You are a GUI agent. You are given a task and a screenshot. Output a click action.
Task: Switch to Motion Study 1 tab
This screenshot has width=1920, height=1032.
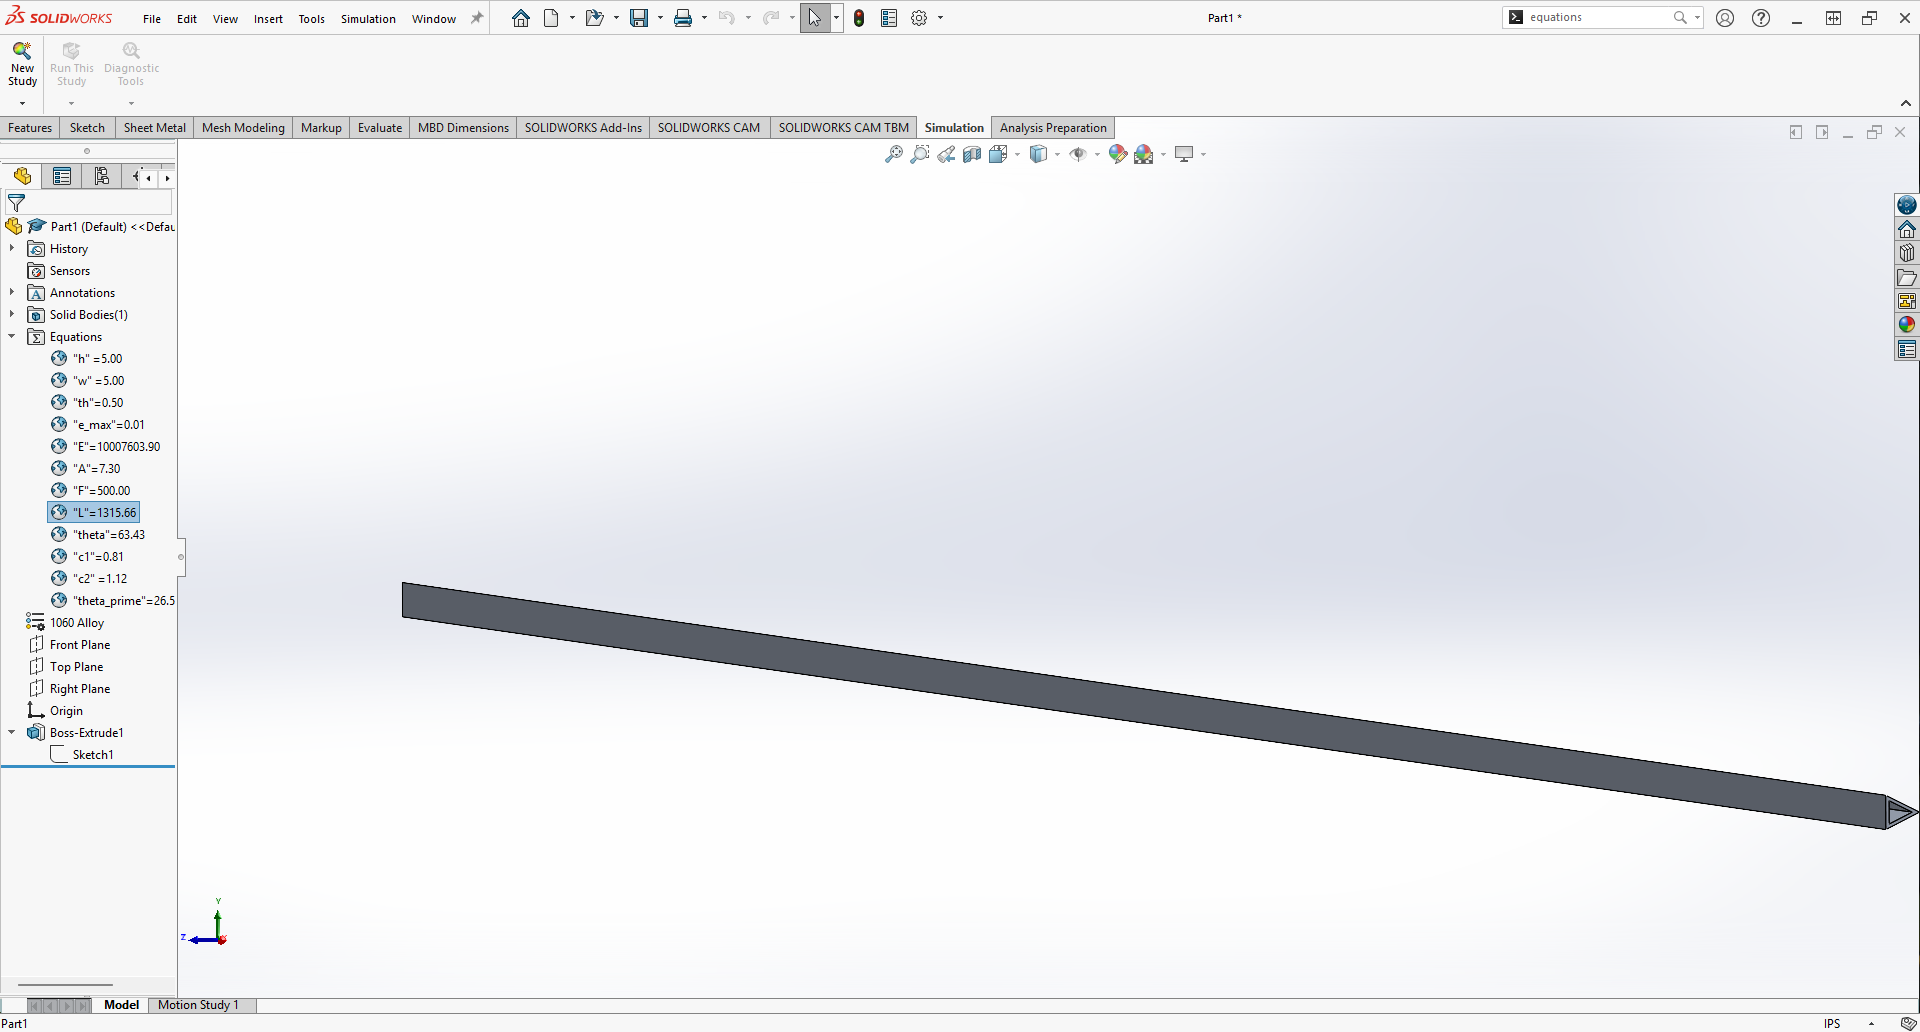pyautogui.click(x=198, y=1005)
